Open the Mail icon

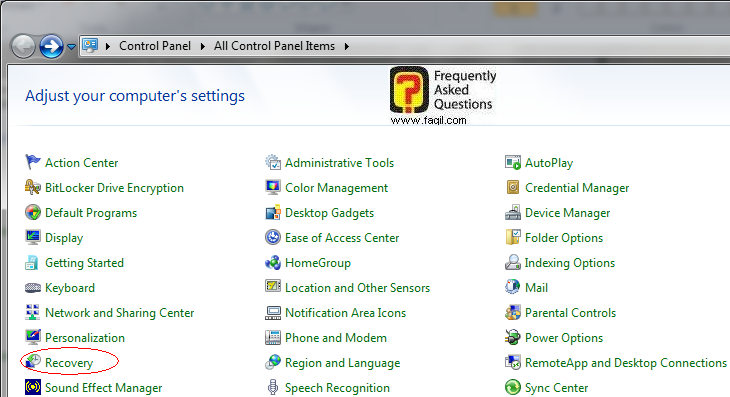pos(513,288)
